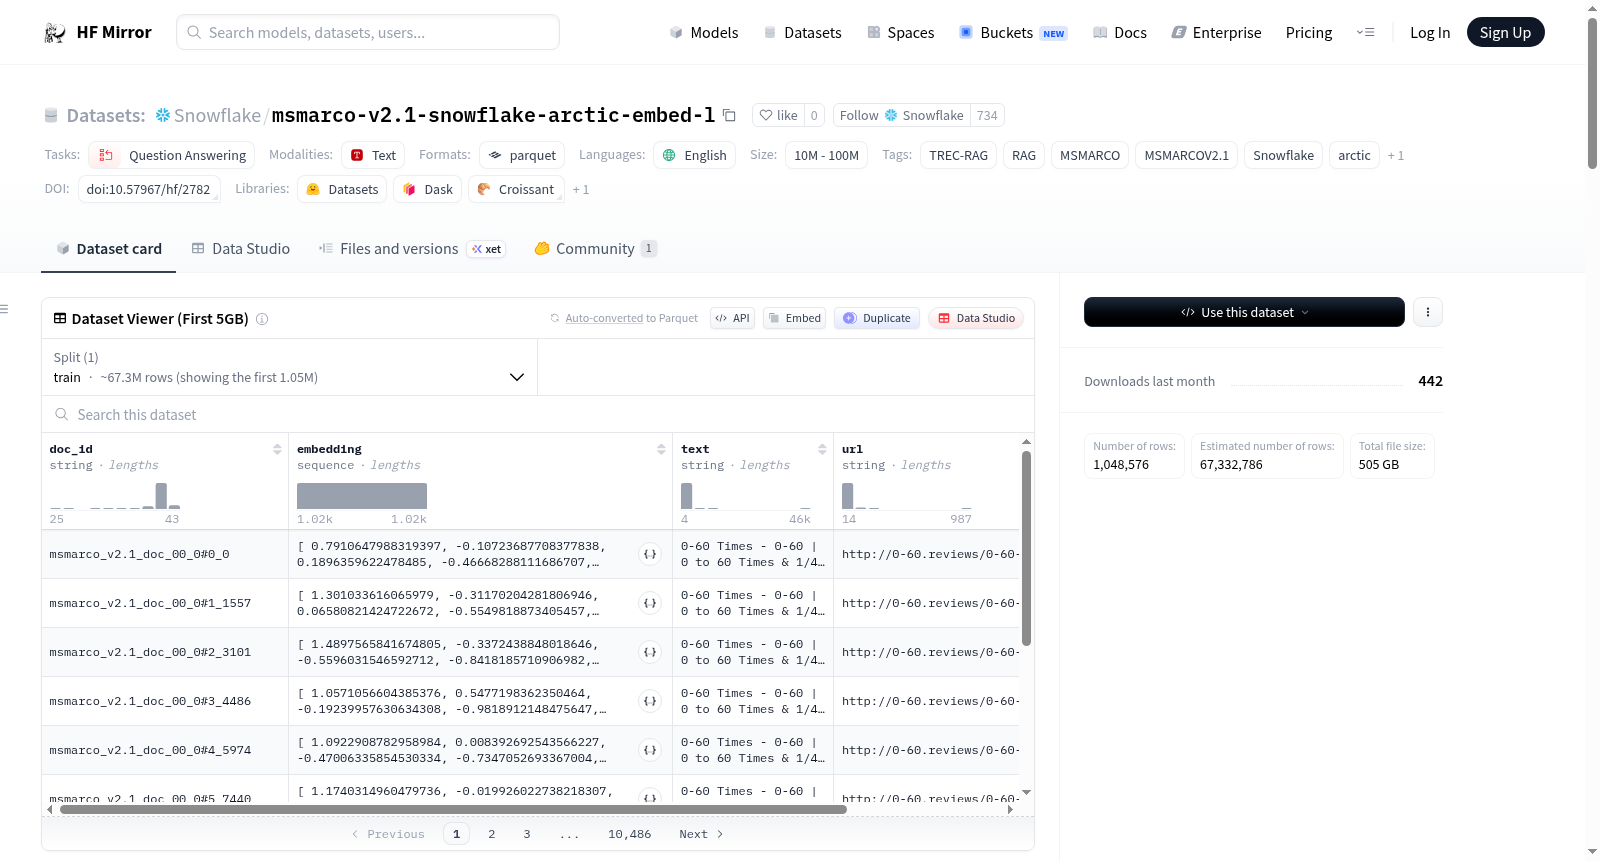Click the page's vertical scrollbar
Viewport: 1600px width, 861px height.
[x=1592, y=92]
